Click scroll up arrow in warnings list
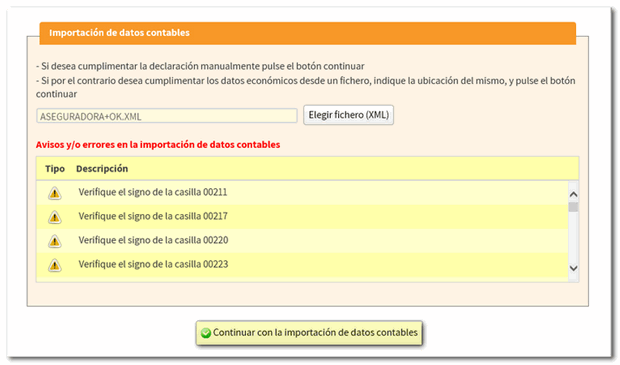Screen dimensions: 620x365 573,195
